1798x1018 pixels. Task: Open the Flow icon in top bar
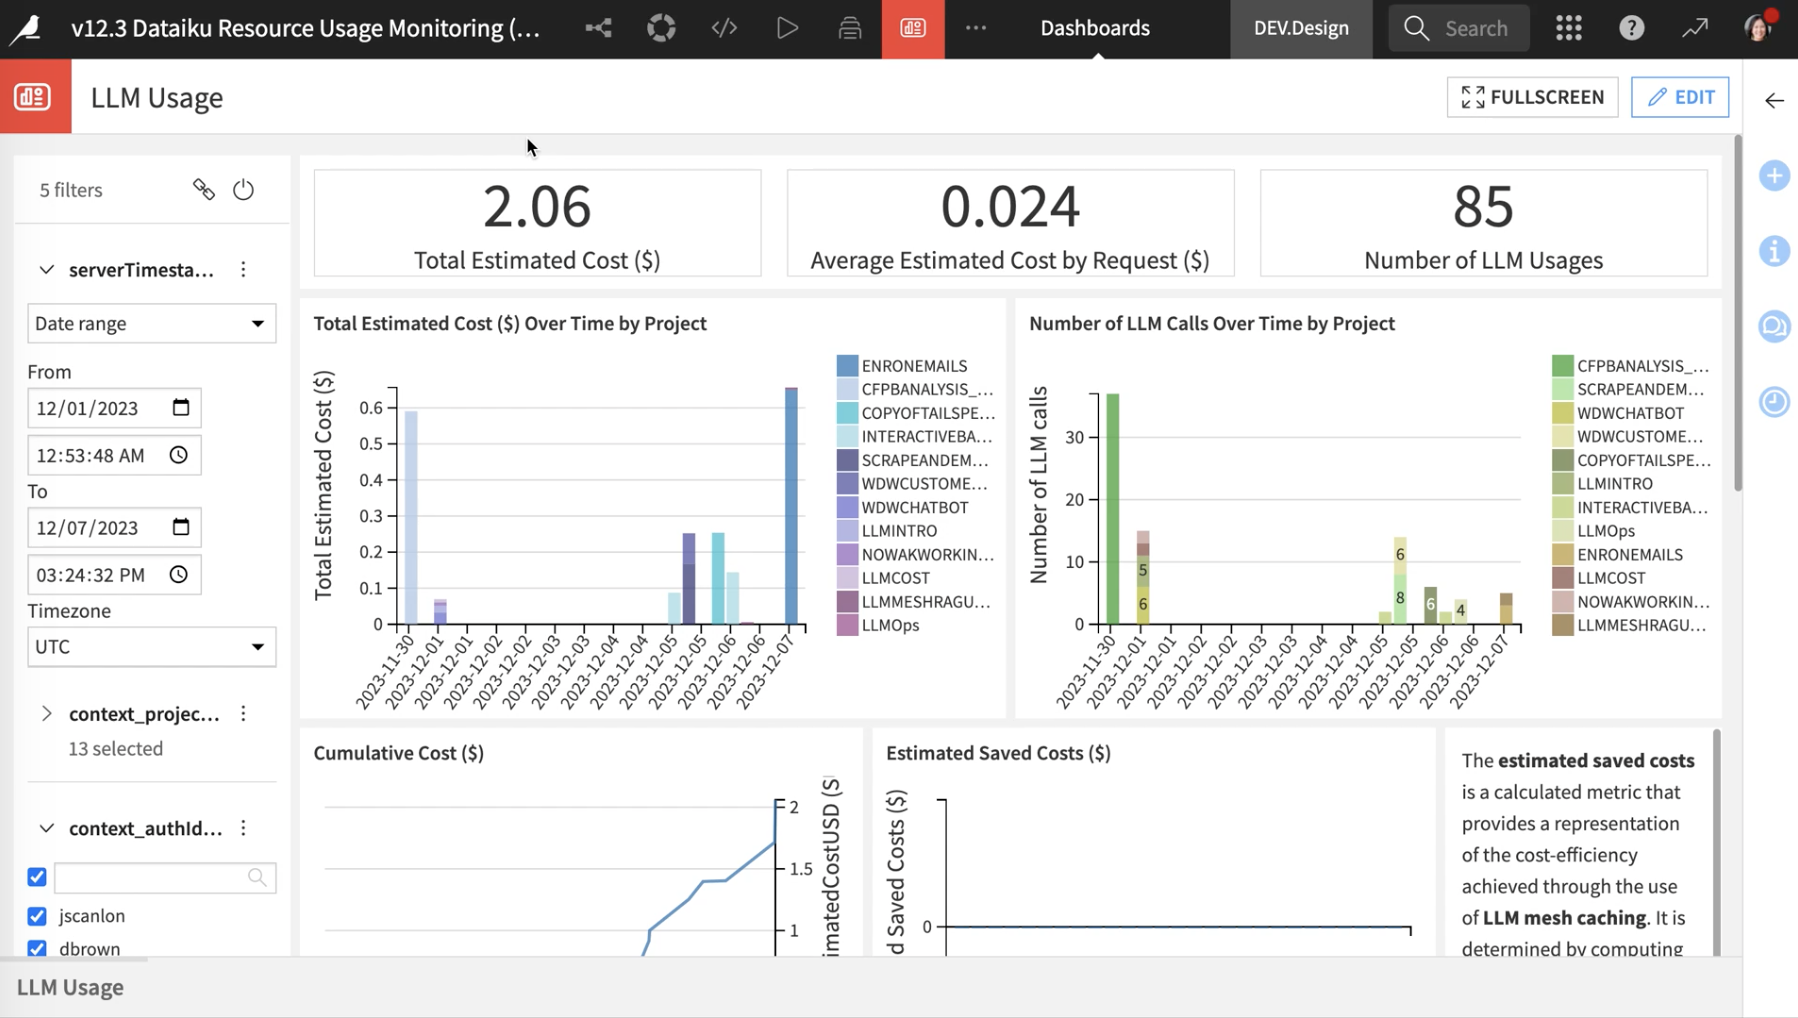(598, 28)
